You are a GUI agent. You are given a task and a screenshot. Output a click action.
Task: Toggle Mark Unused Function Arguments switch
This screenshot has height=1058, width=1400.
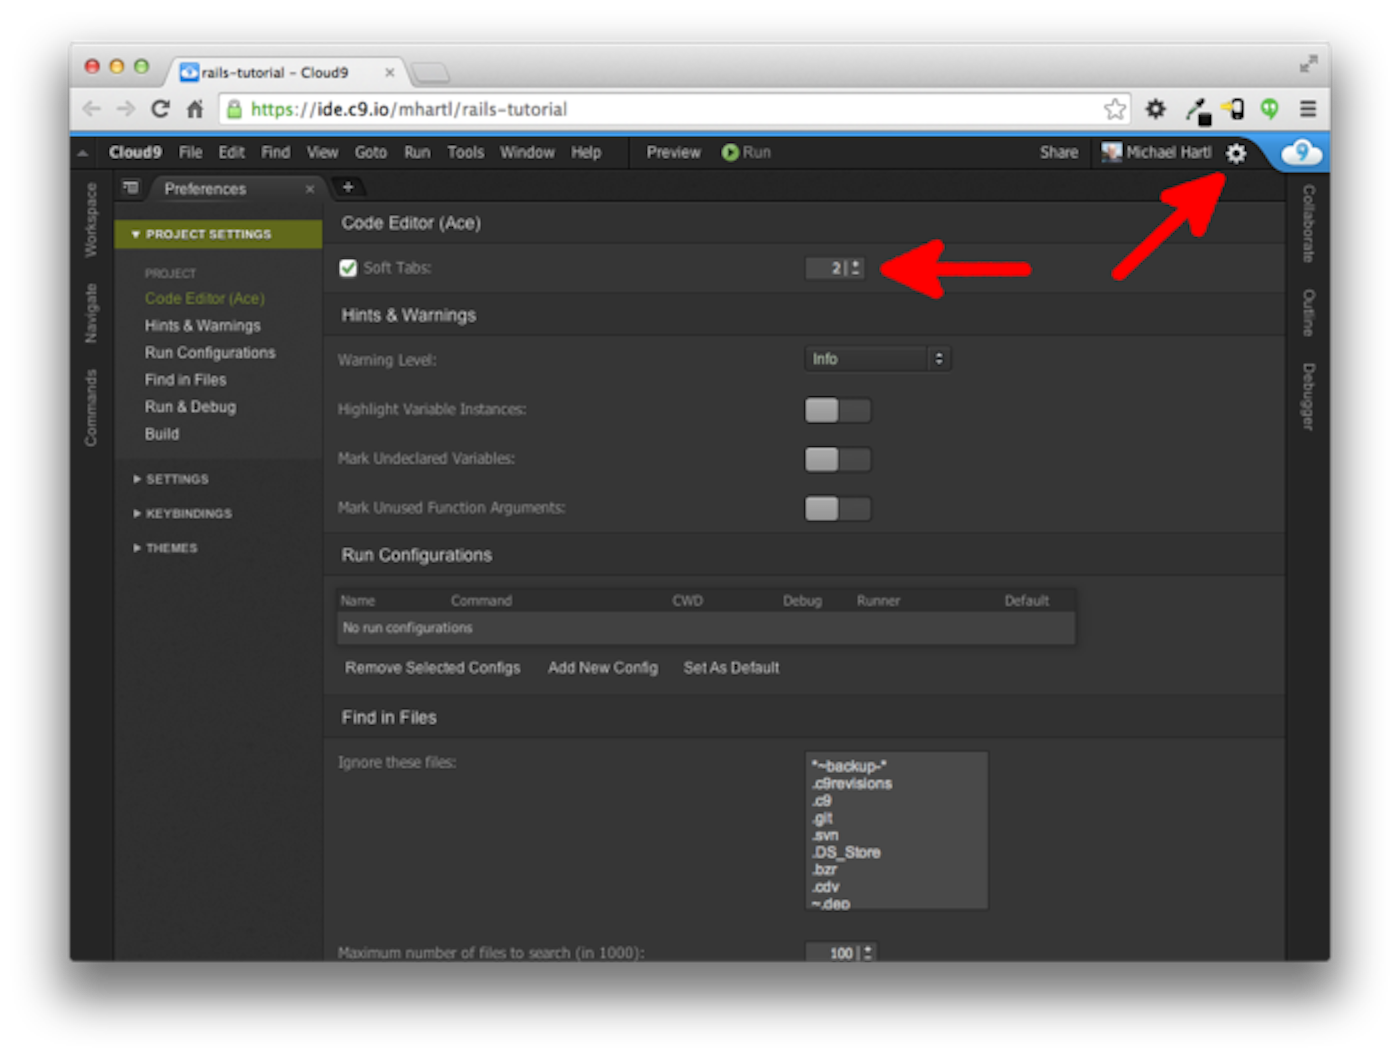click(838, 509)
